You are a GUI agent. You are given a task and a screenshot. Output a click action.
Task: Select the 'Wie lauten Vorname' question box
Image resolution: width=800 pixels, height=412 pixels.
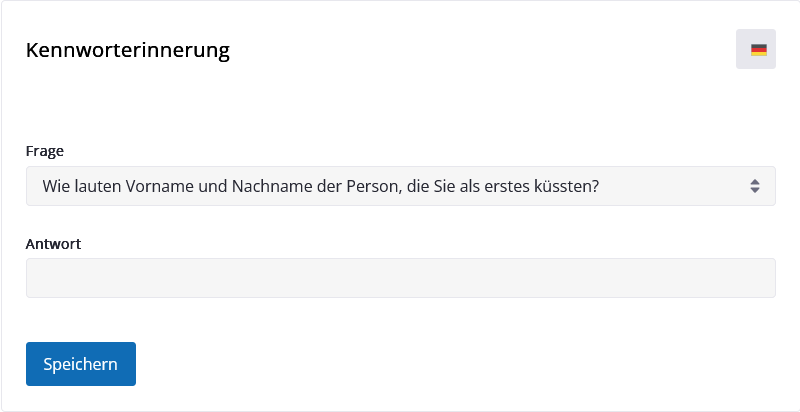point(401,186)
